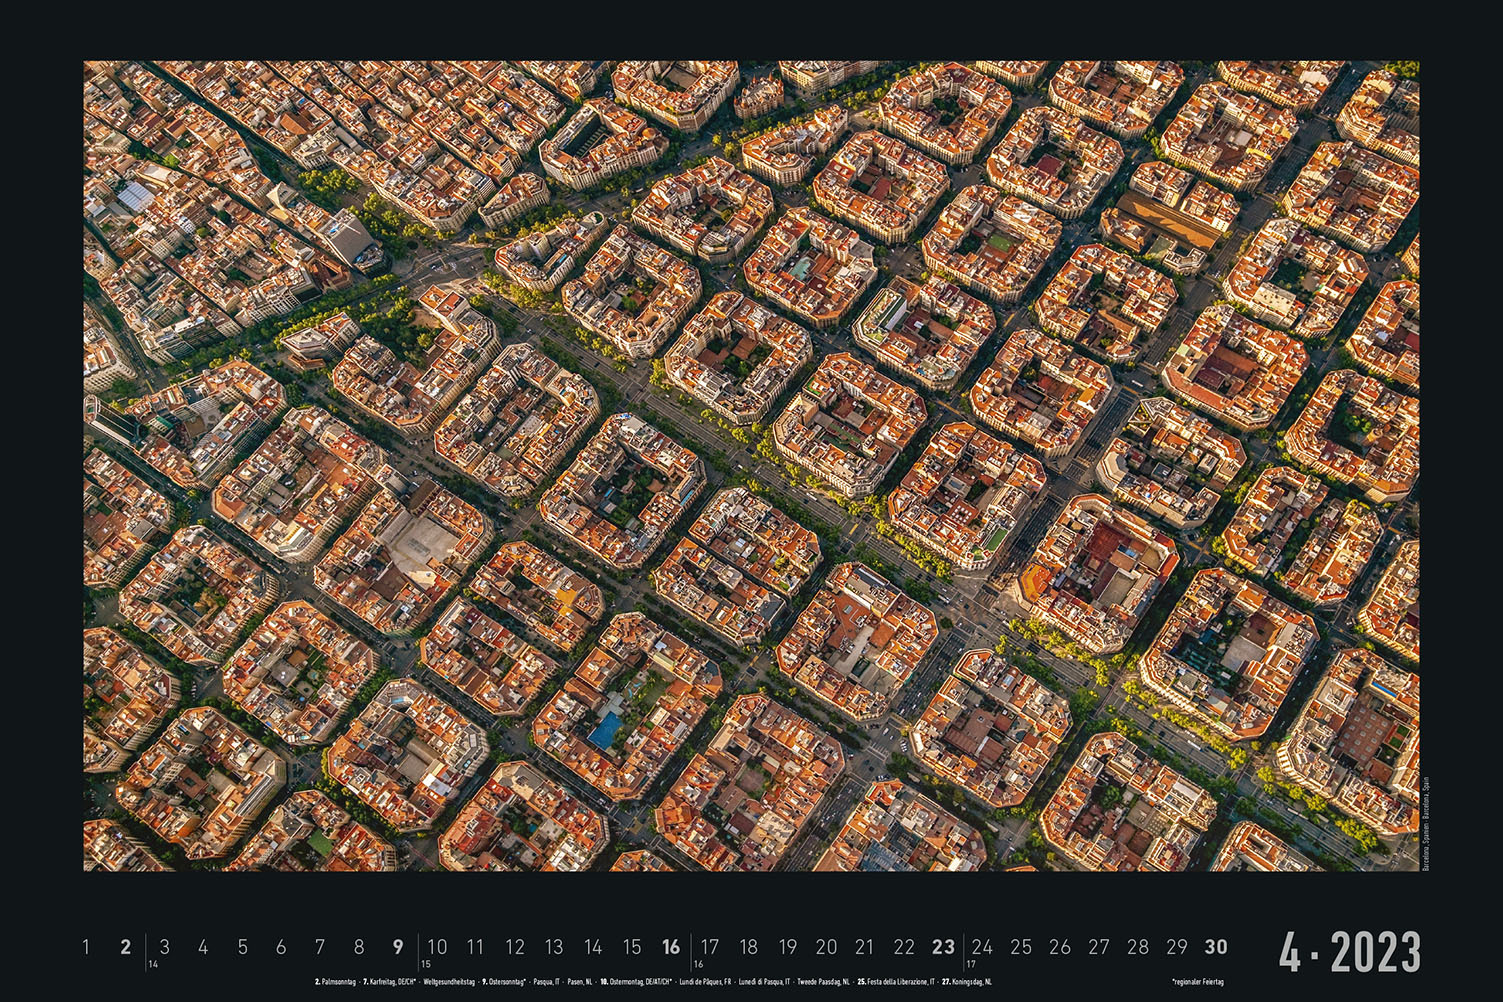Select day 17 in the calendar row
Viewport: 1503px width, 1002px height.
pos(710,946)
